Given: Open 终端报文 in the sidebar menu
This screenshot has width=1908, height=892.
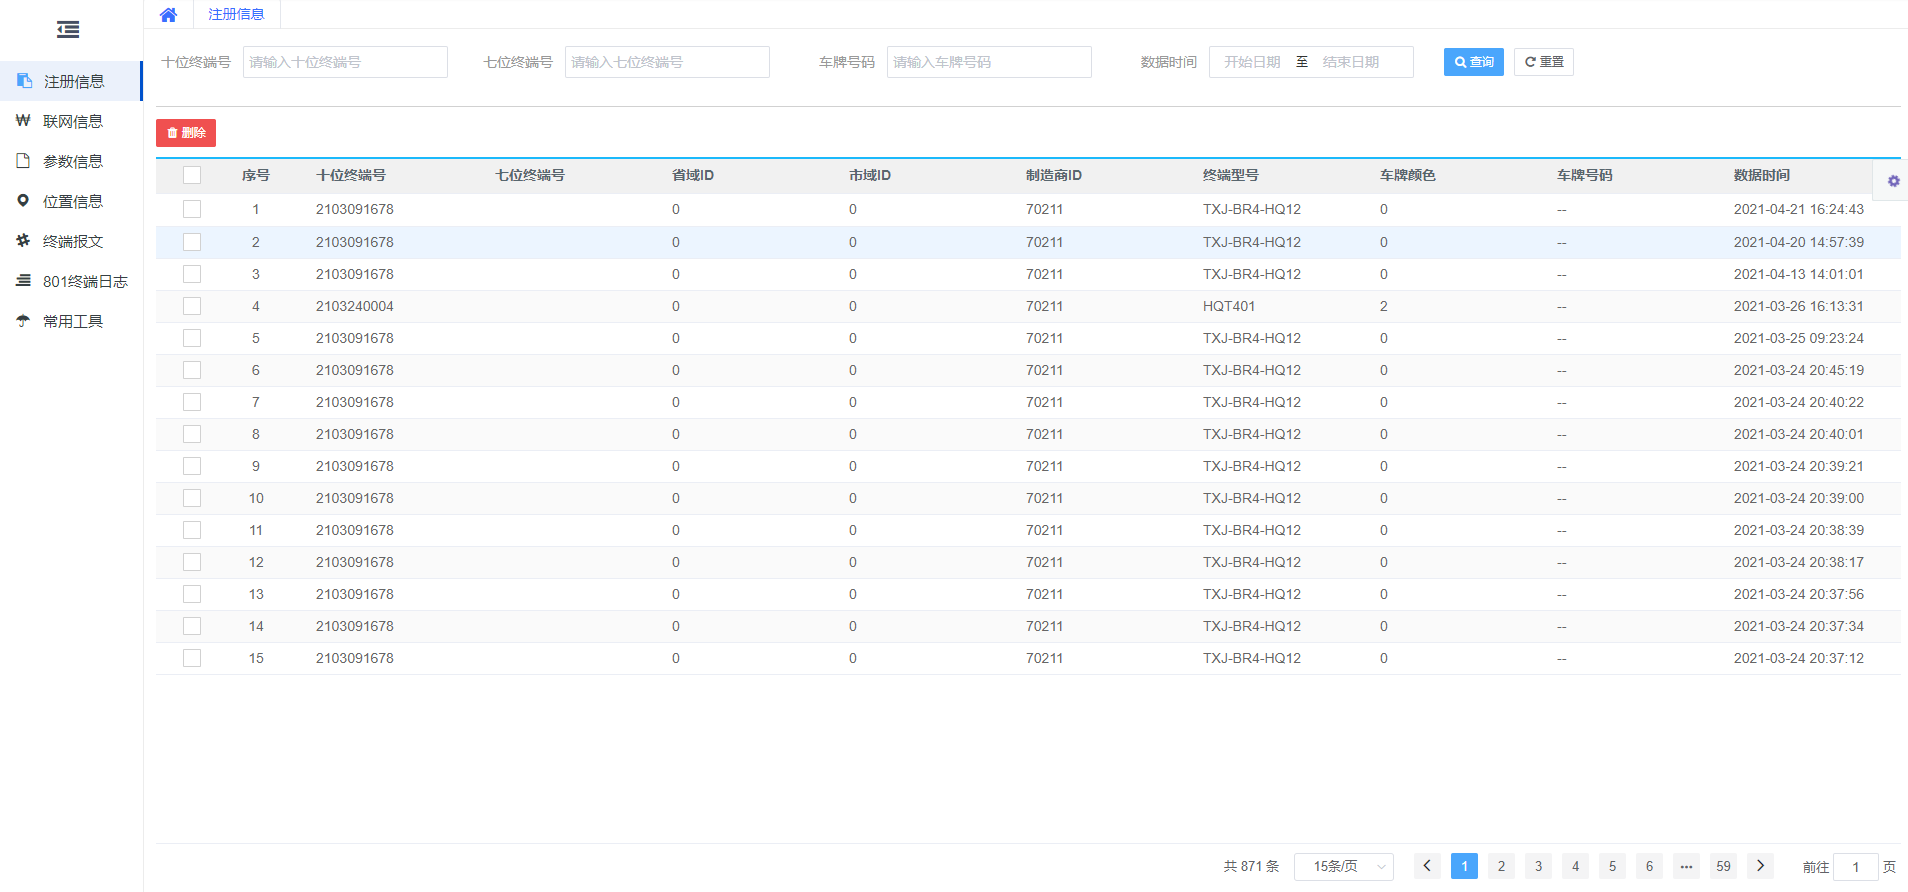Looking at the screenshot, I should point(71,241).
